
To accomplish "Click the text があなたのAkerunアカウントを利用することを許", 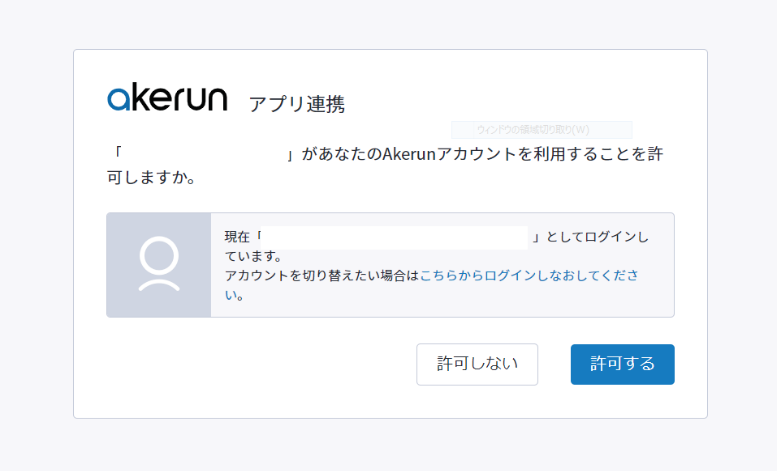I will pos(483,154).
